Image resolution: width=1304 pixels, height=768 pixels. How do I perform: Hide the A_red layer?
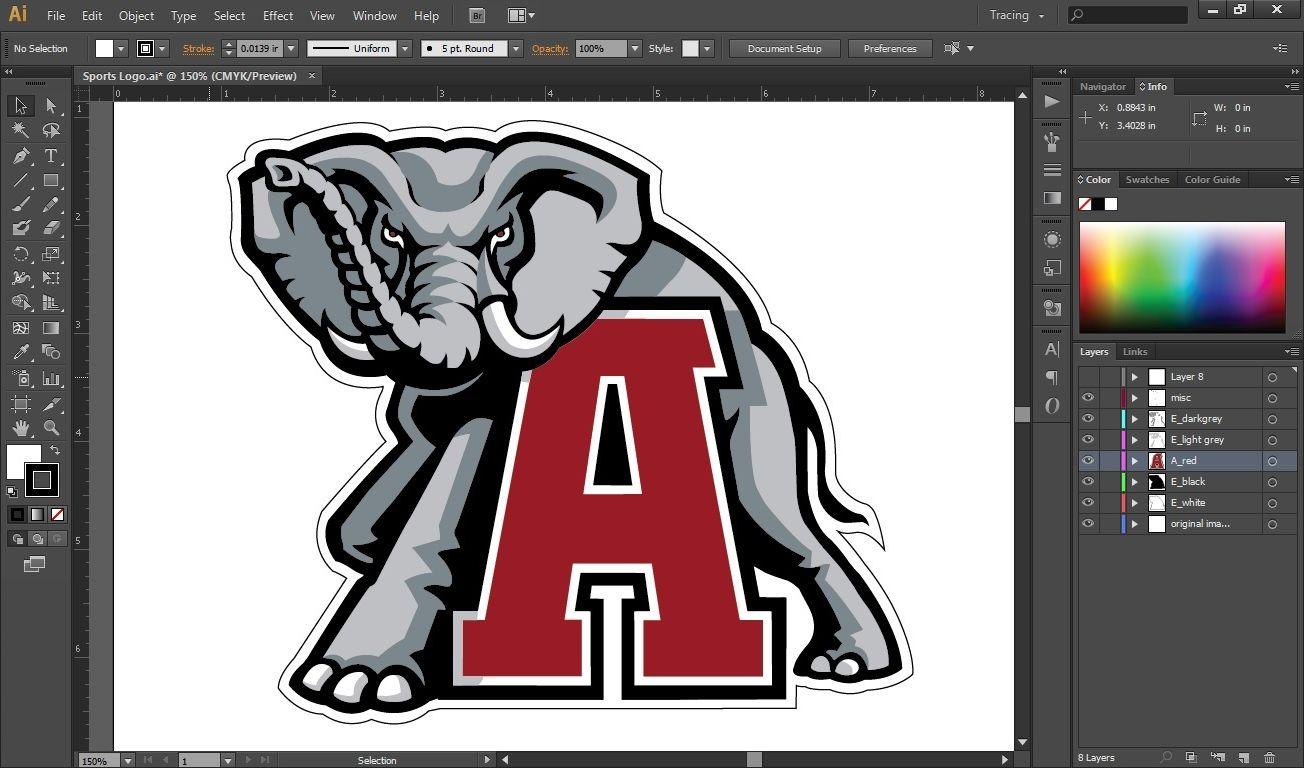[x=1088, y=461]
